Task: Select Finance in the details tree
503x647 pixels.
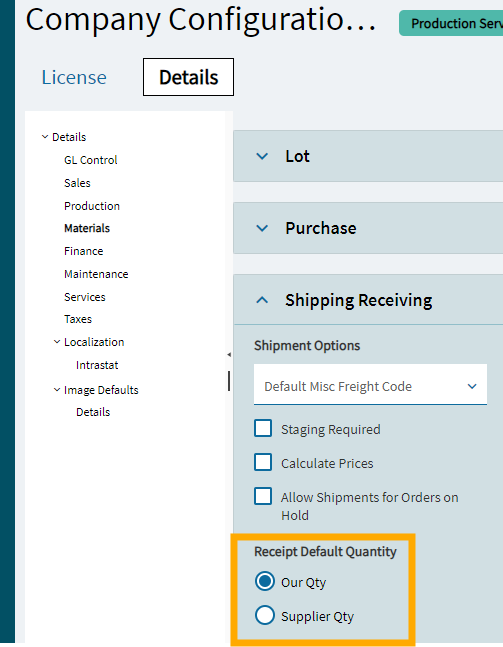Action: tap(84, 251)
